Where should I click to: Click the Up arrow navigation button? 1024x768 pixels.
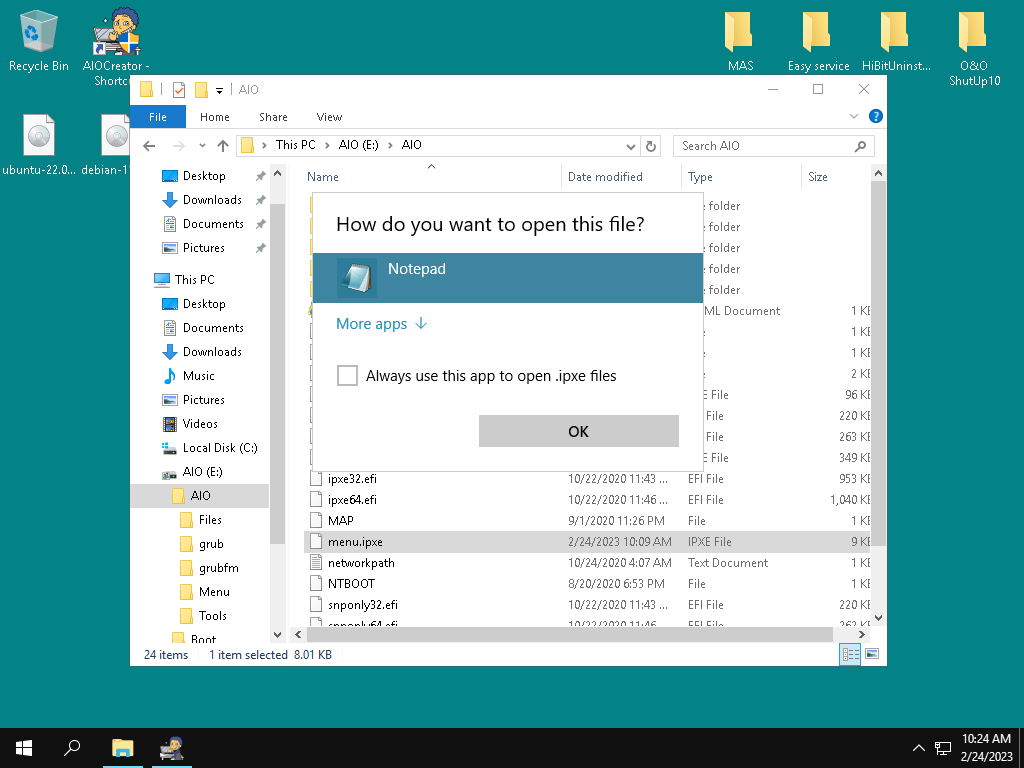click(223, 146)
